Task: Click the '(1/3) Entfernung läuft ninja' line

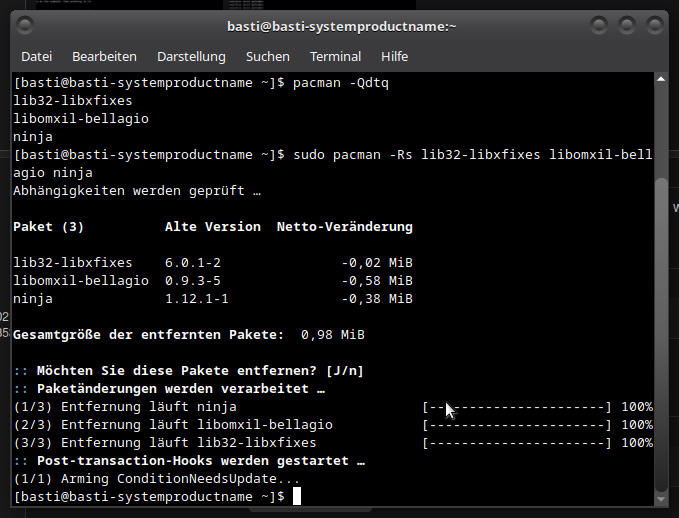Action: click(x=125, y=407)
